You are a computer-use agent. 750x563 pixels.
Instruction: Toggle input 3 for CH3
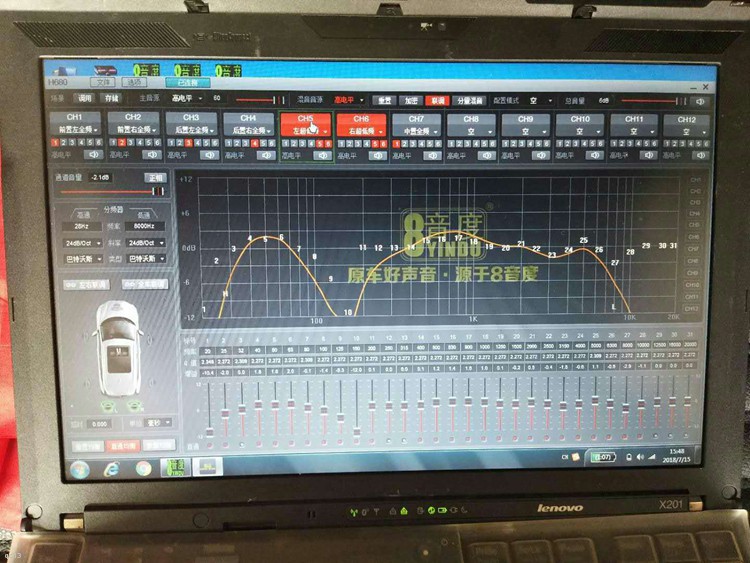188,143
